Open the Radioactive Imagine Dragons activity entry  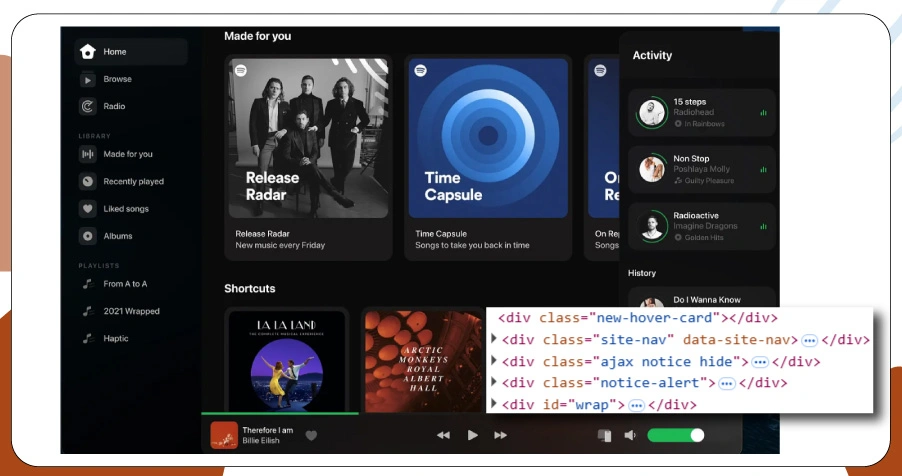(x=700, y=226)
